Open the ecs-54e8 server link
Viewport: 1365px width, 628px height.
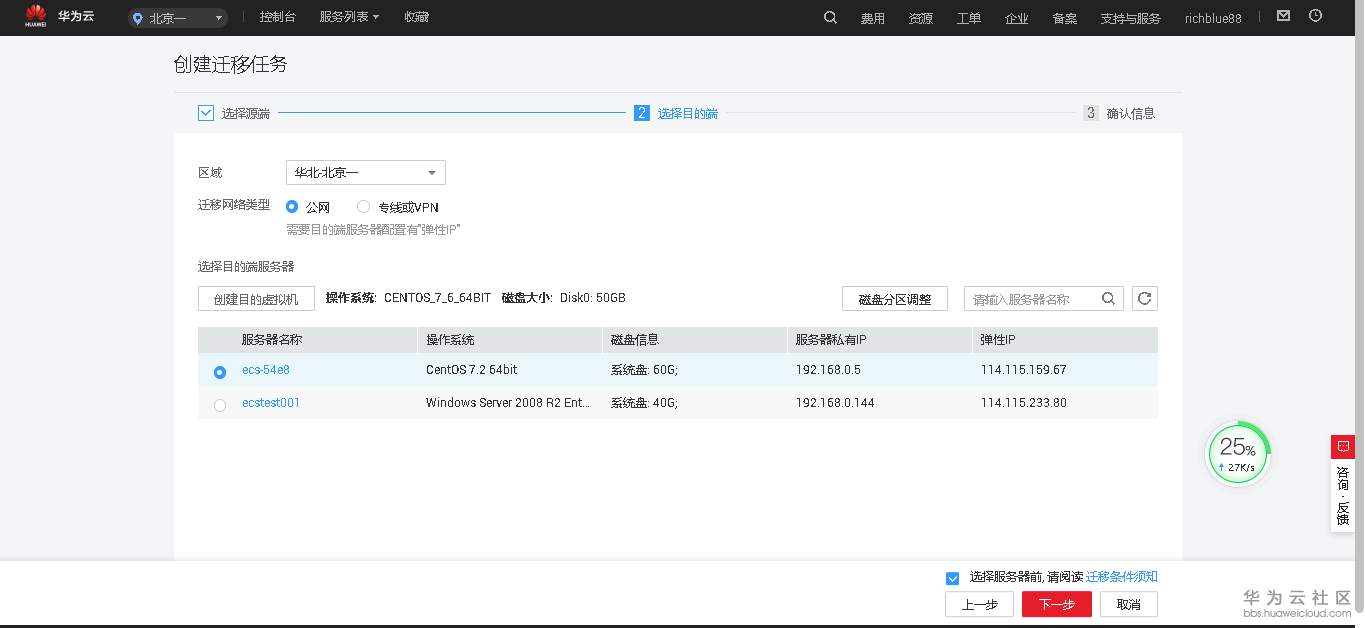click(266, 370)
